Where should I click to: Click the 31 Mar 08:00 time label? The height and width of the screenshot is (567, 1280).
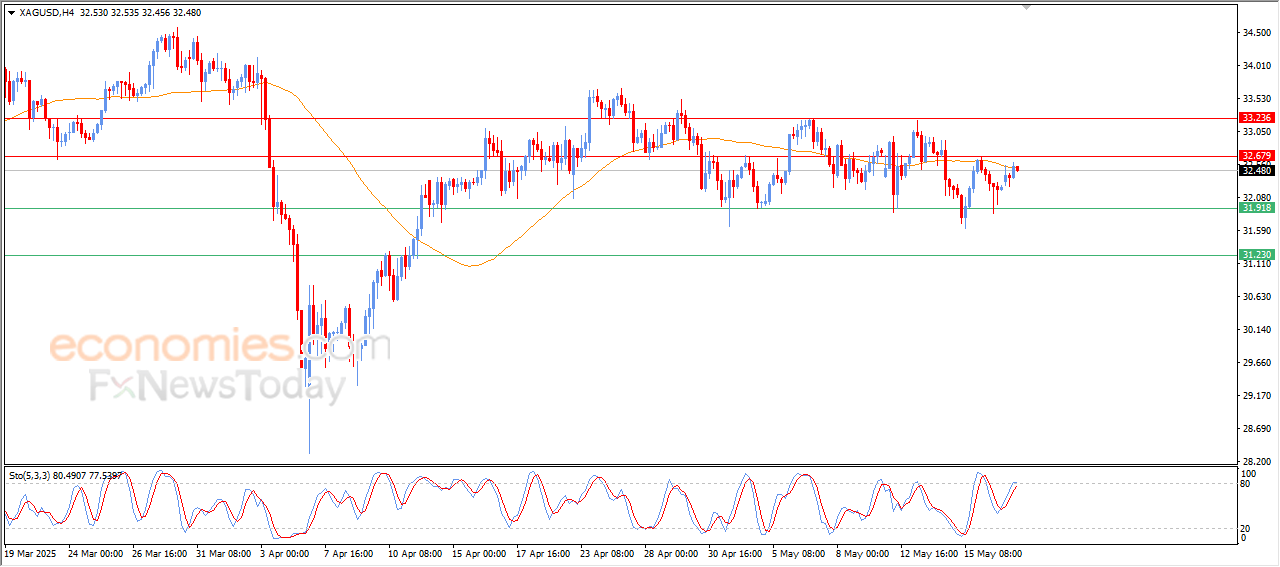pyautogui.click(x=223, y=553)
